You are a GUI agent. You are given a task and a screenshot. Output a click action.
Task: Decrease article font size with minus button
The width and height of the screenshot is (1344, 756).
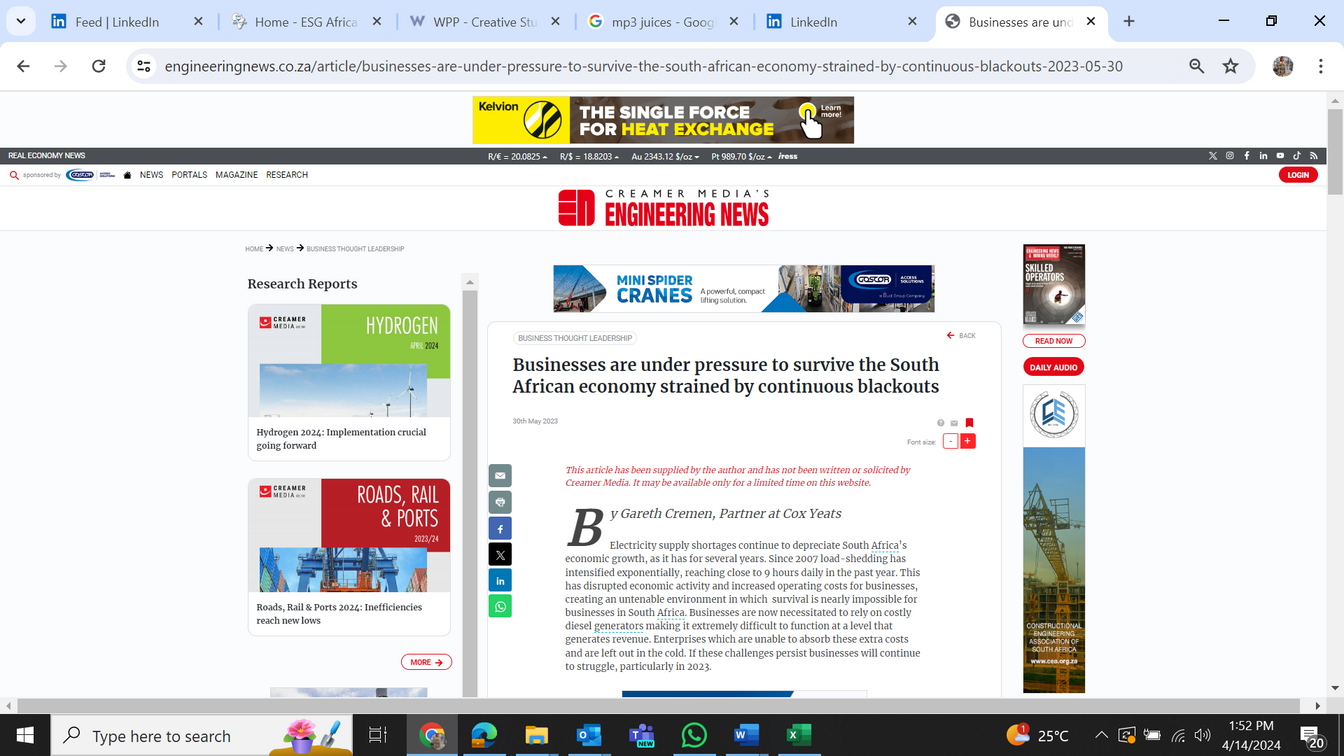click(951, 441)
